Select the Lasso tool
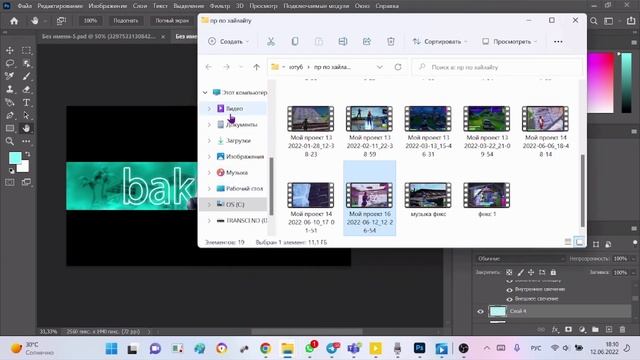 pos(9,63)
